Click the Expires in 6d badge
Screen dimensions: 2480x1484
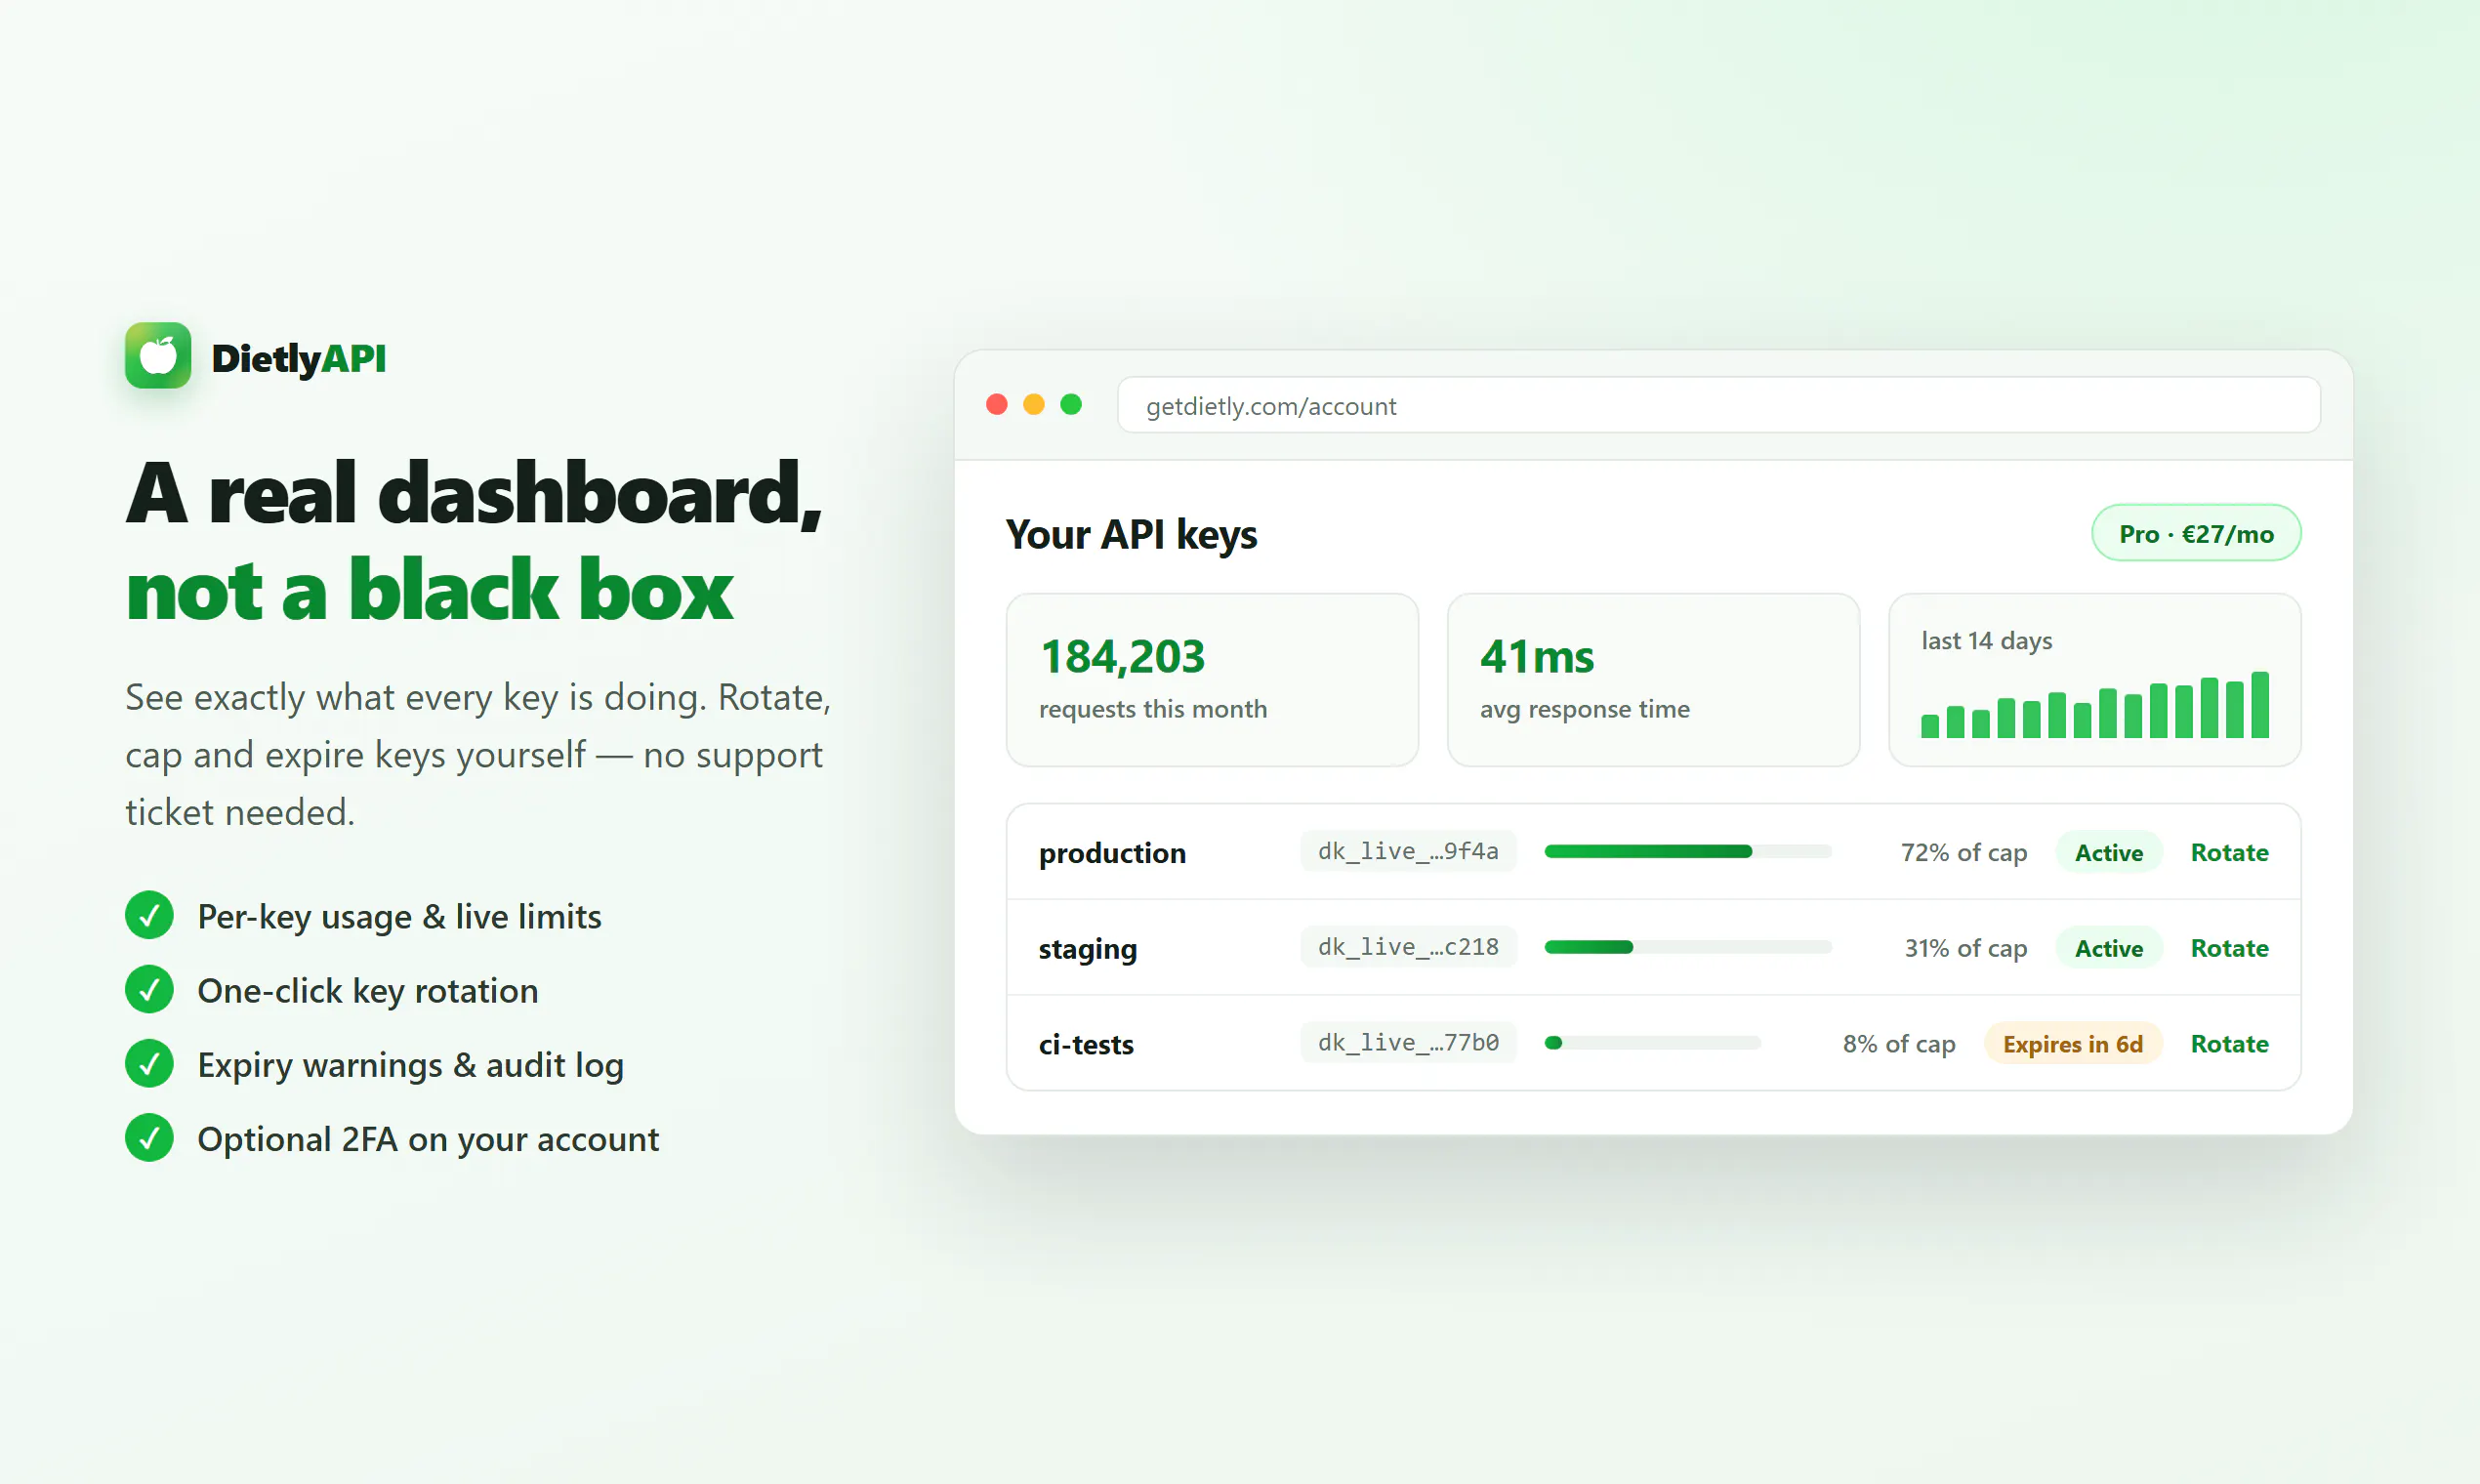click(x=2072, y=1044)
